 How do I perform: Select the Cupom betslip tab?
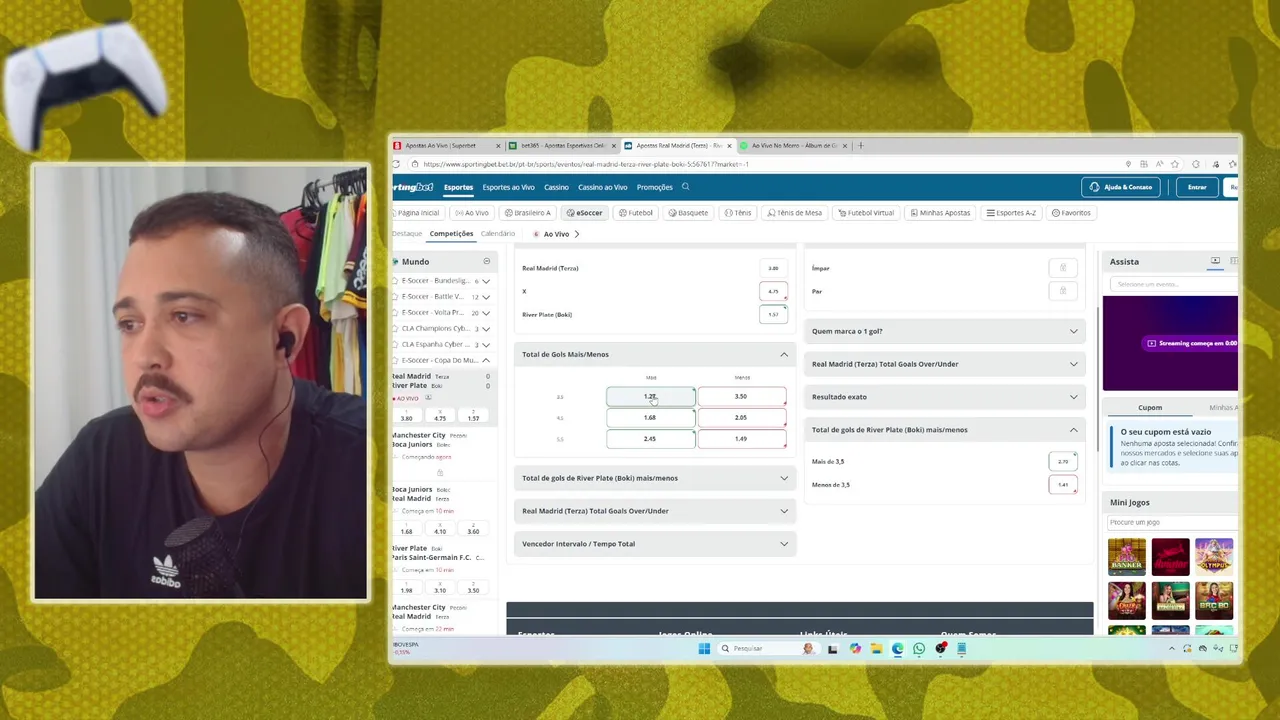pyautogui.click(x=1150, y=408)
